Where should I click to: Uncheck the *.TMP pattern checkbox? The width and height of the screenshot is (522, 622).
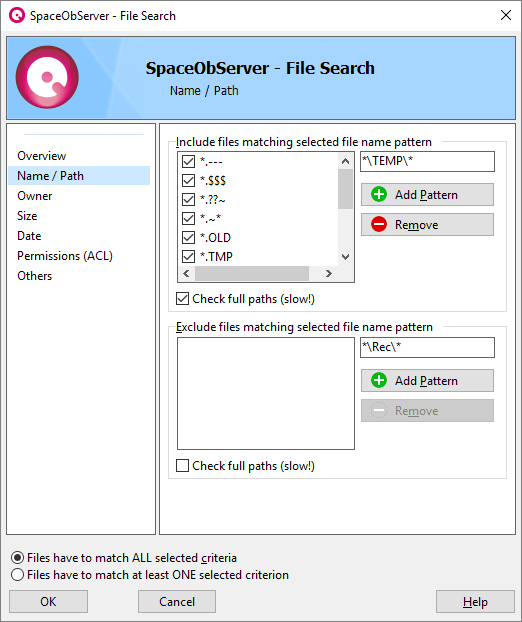(188, 257)
